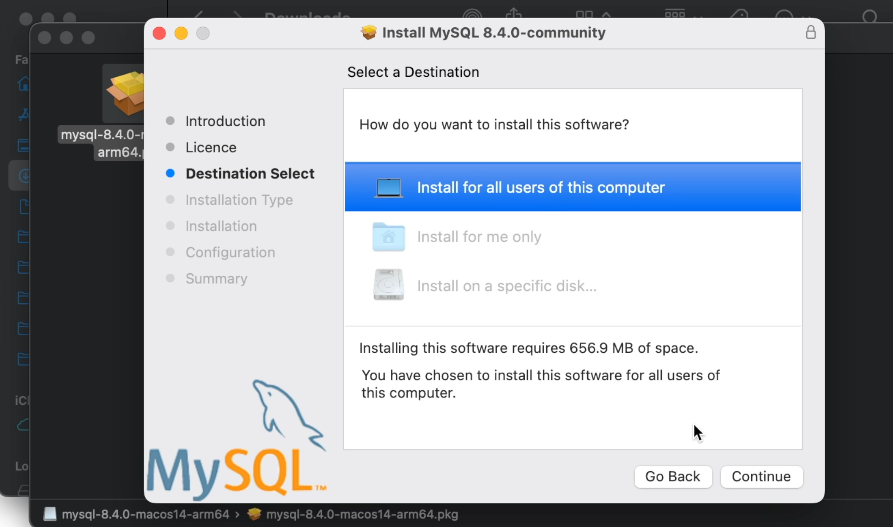Click the AirDrop icon in Finder toolbar
Viewport: 893px width, 527px height.
point(472,16)
